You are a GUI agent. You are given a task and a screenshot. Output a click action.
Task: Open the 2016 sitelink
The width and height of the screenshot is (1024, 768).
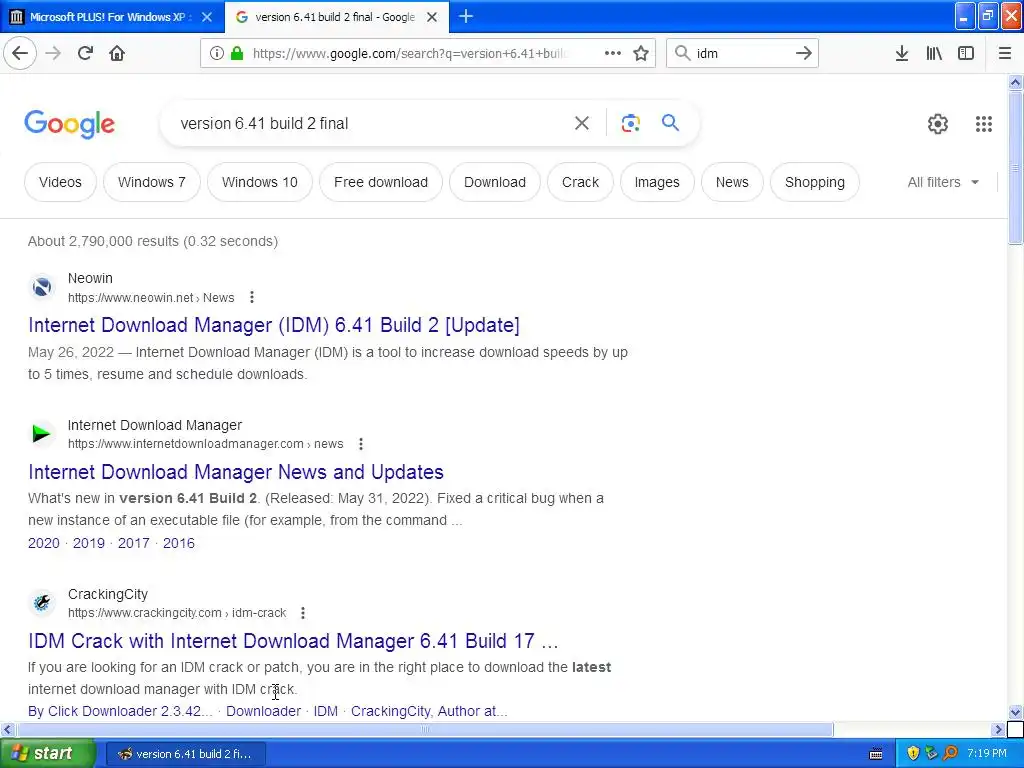(178, 543)
